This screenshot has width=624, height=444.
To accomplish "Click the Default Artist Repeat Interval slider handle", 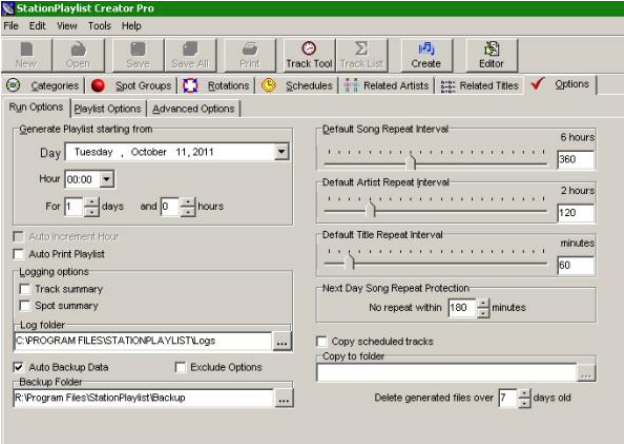I will click(371, 209).
